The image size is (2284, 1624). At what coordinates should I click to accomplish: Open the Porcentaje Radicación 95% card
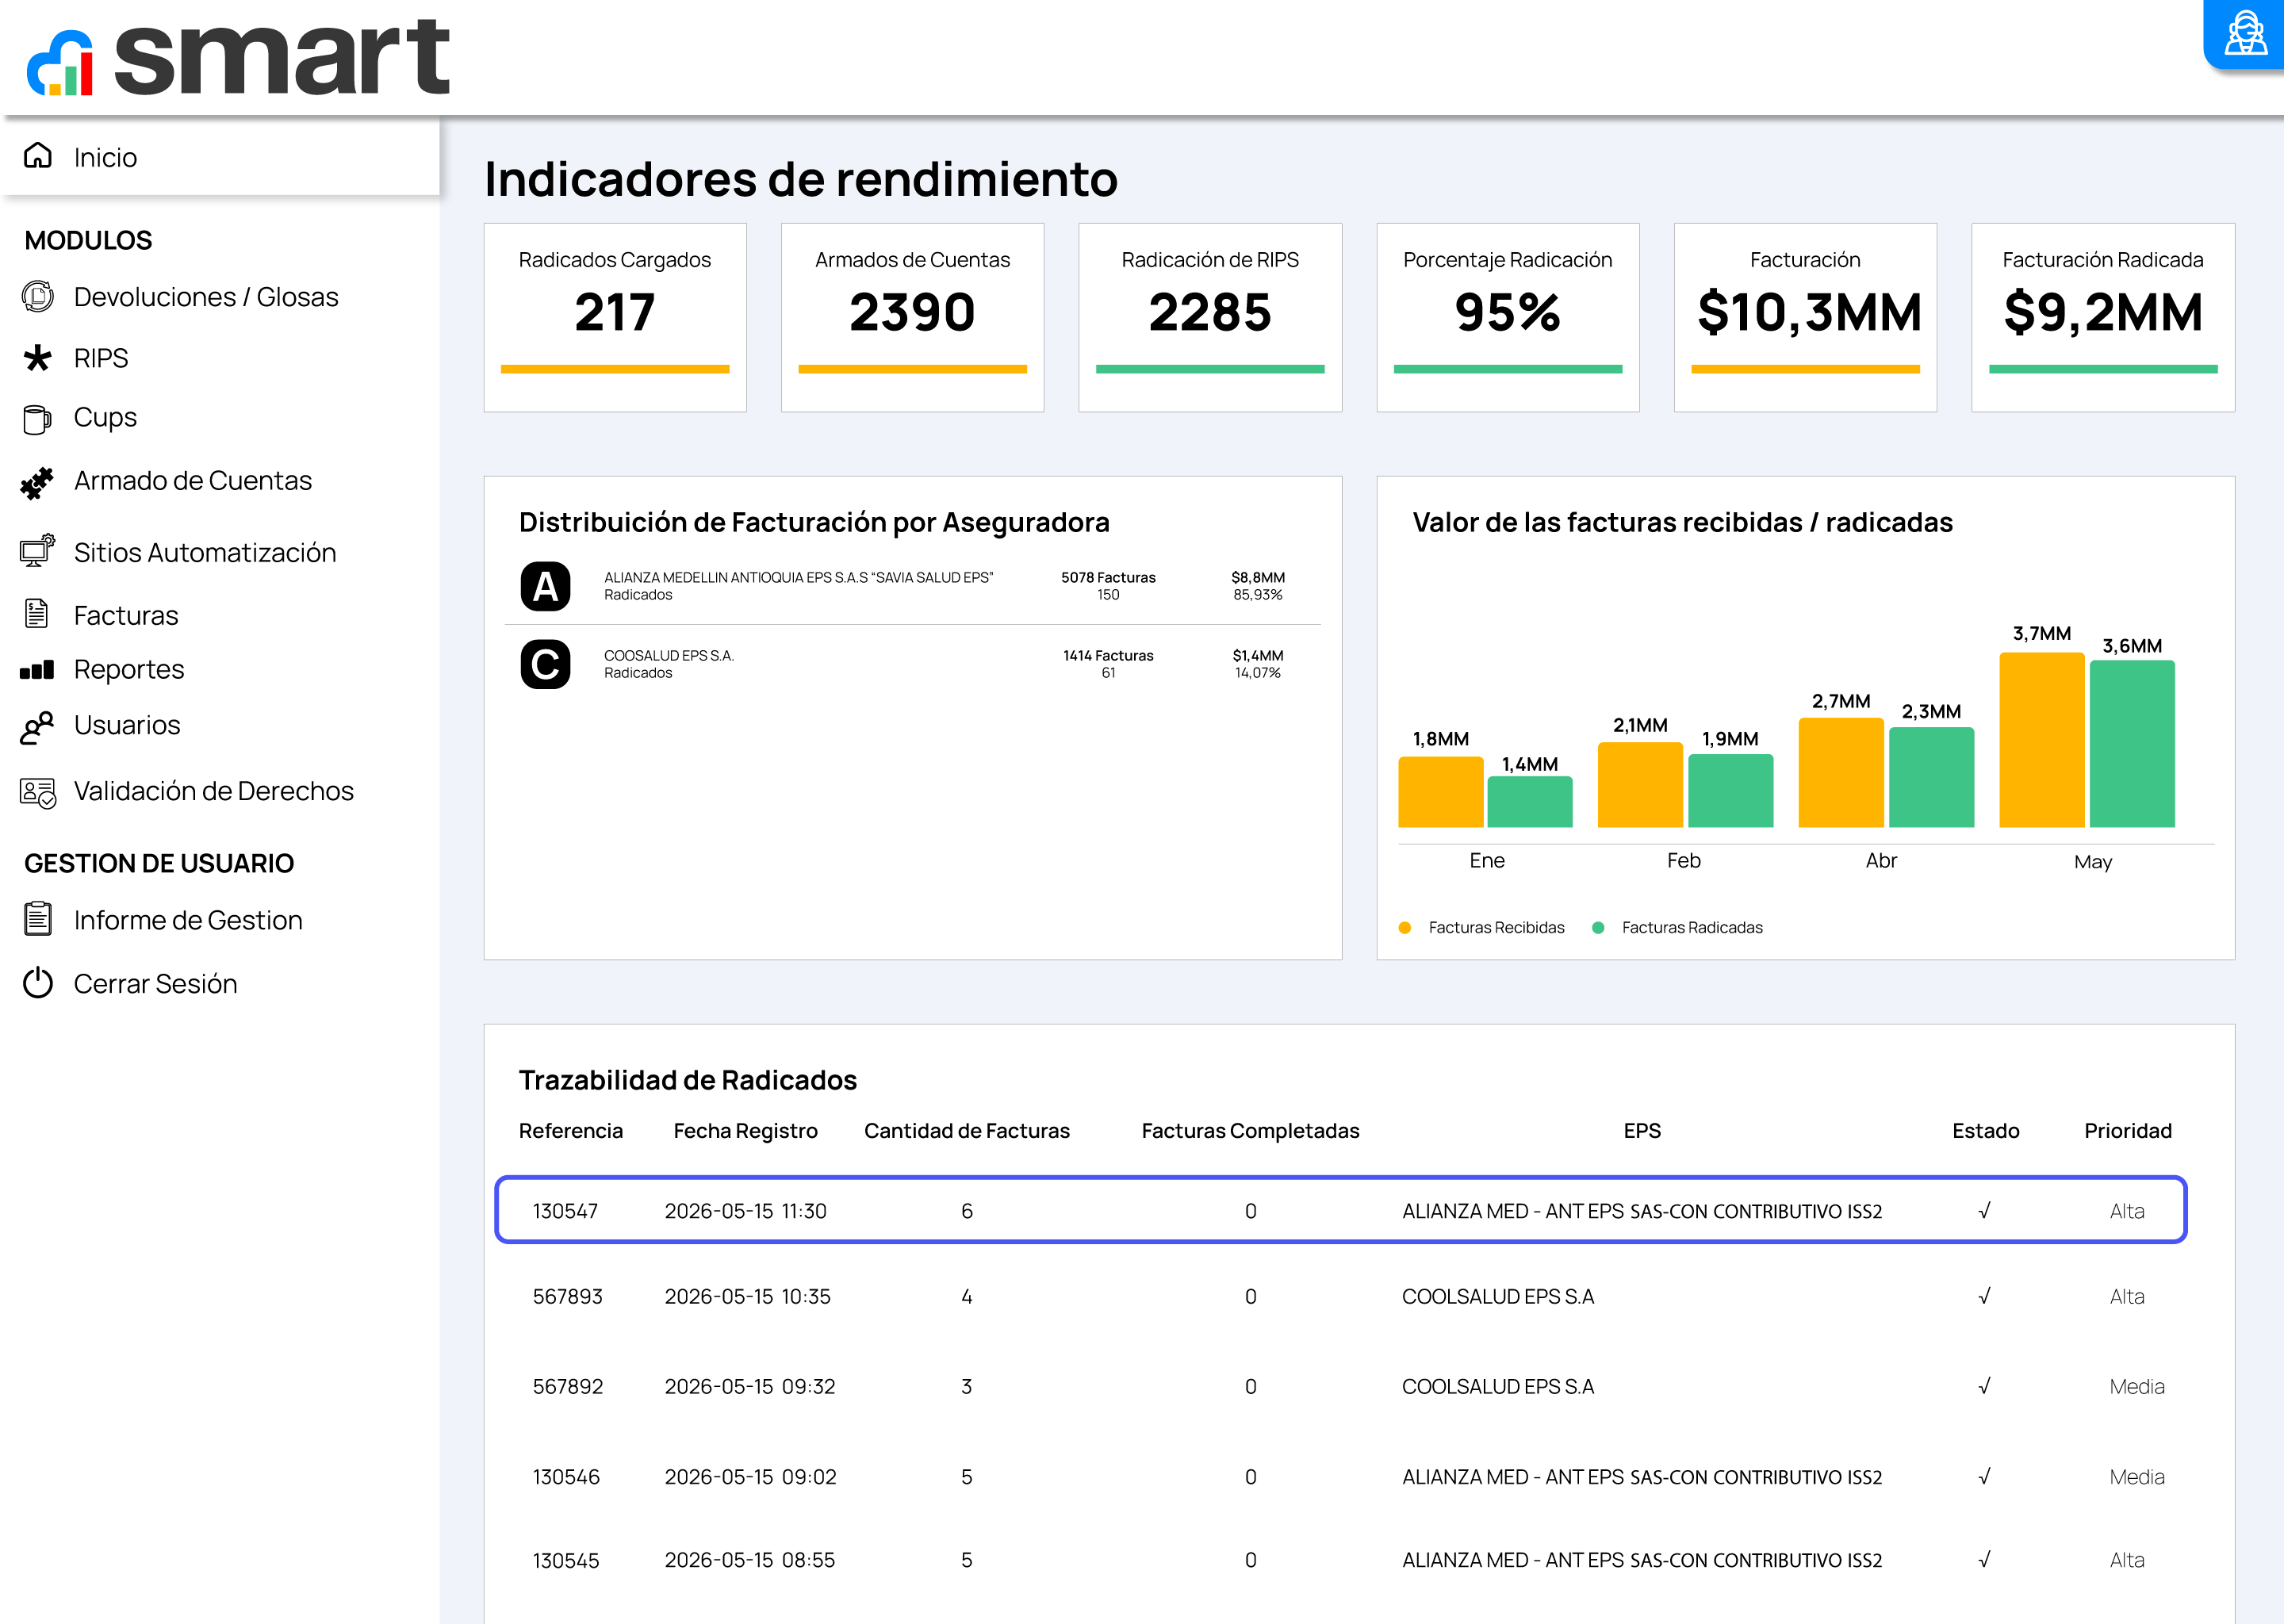[x=1508, y=317]
